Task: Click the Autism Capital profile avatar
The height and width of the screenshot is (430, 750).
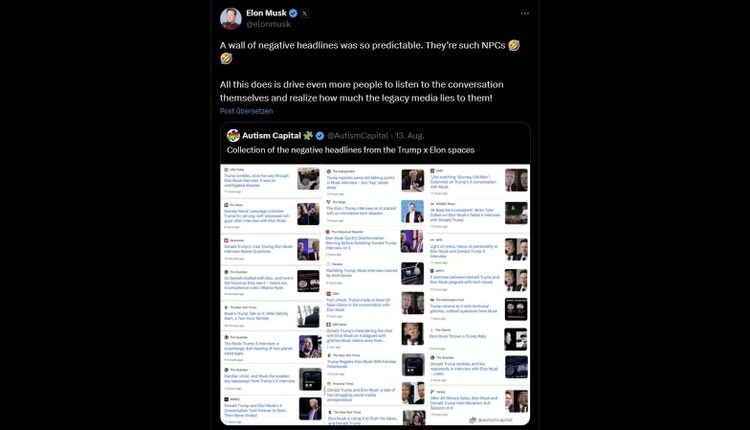Action: pyautogui.click(x=233, y=135)
